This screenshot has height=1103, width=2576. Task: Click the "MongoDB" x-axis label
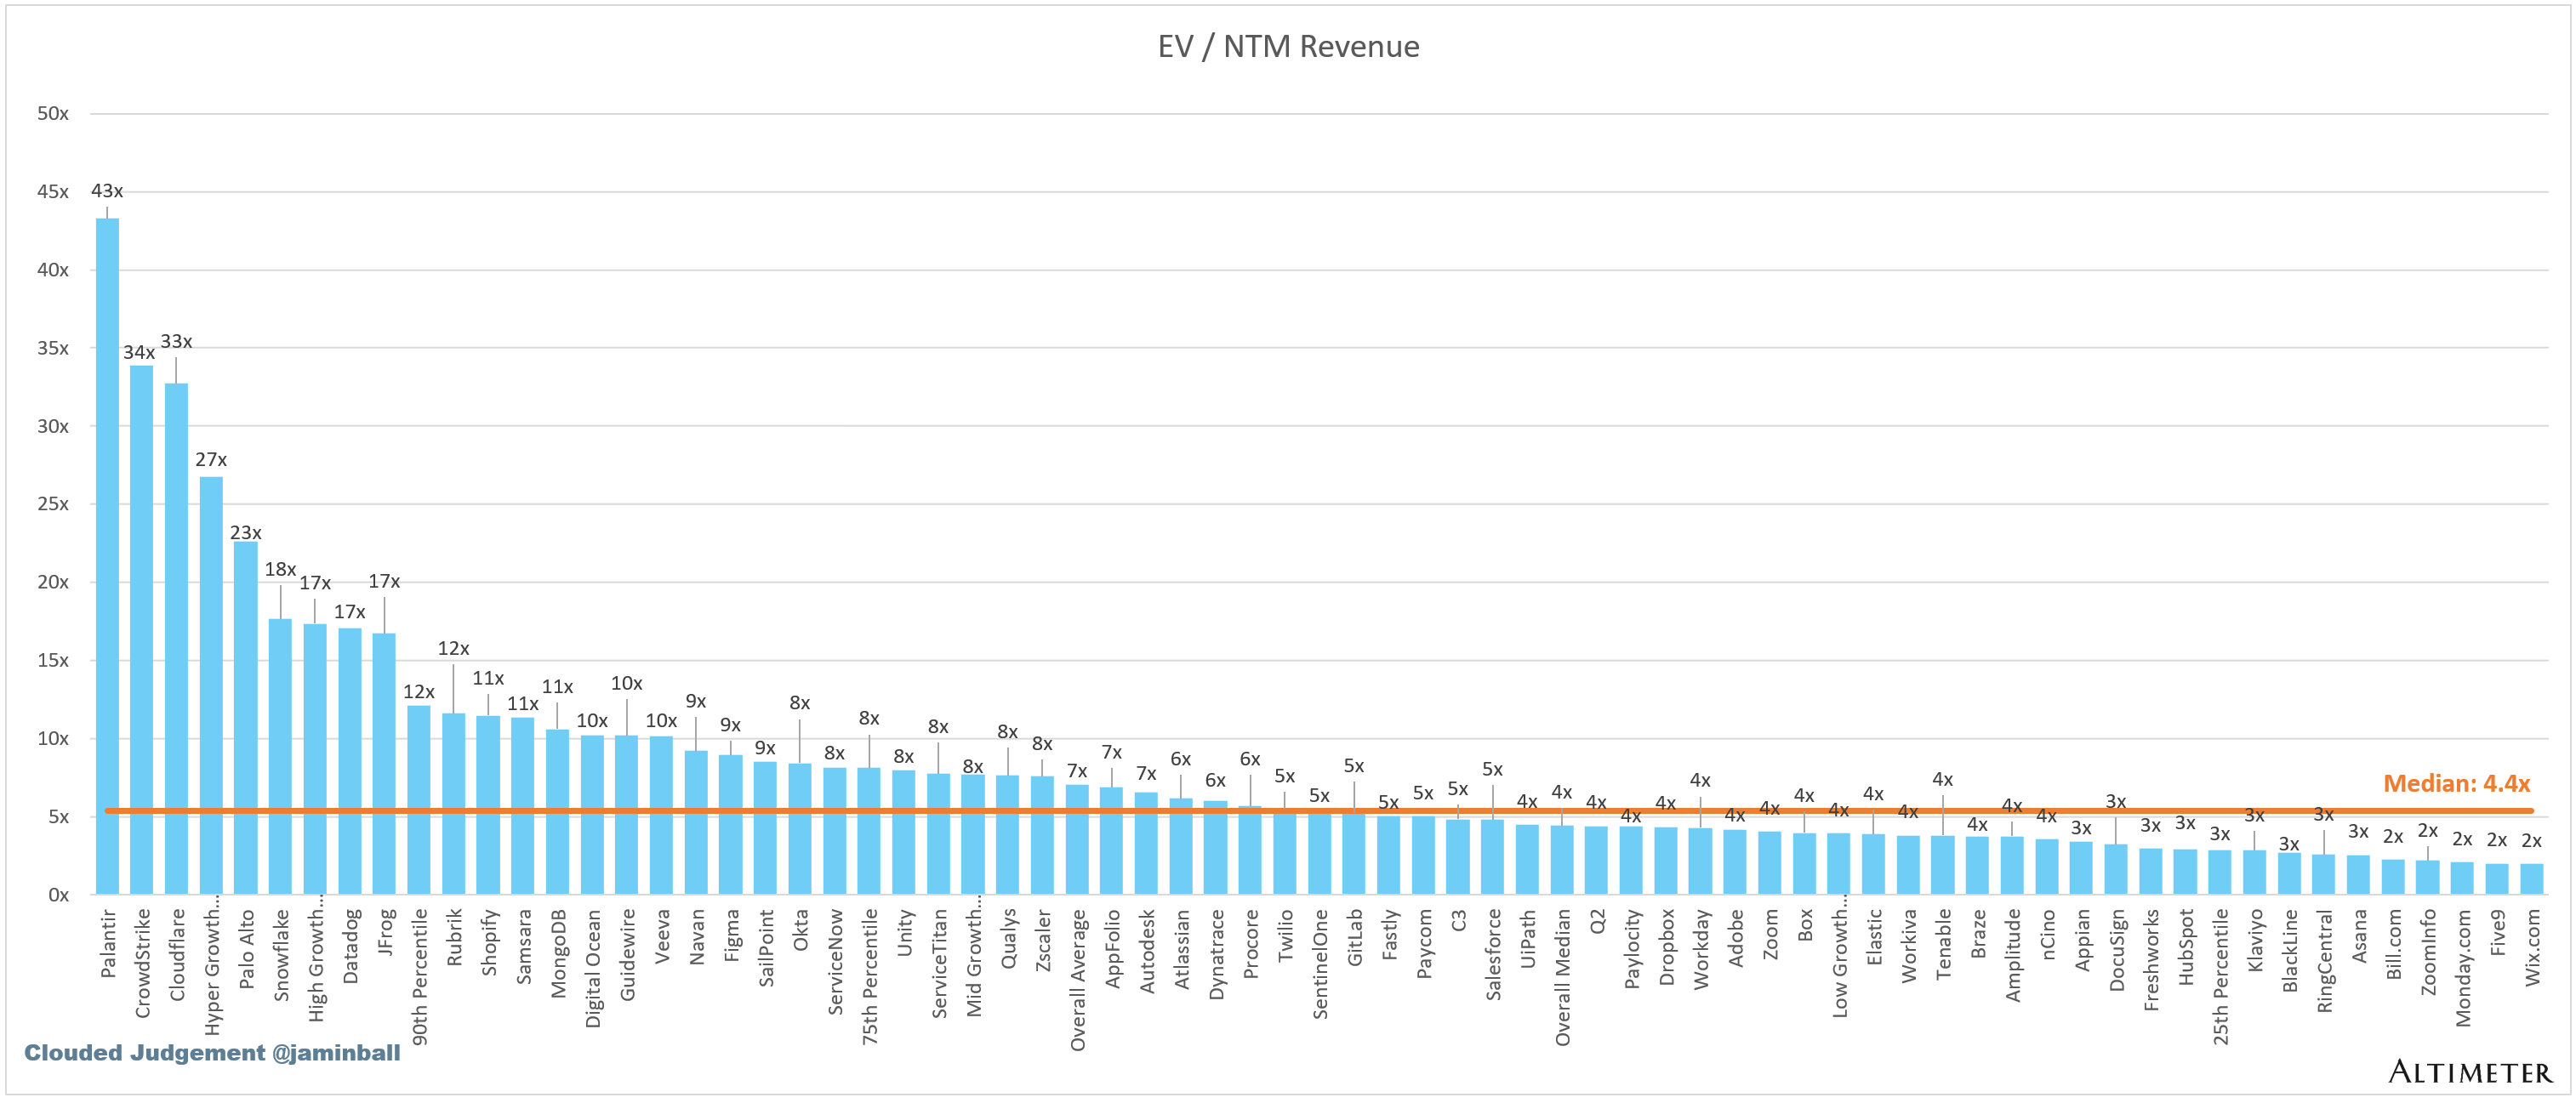coord(558,953)
